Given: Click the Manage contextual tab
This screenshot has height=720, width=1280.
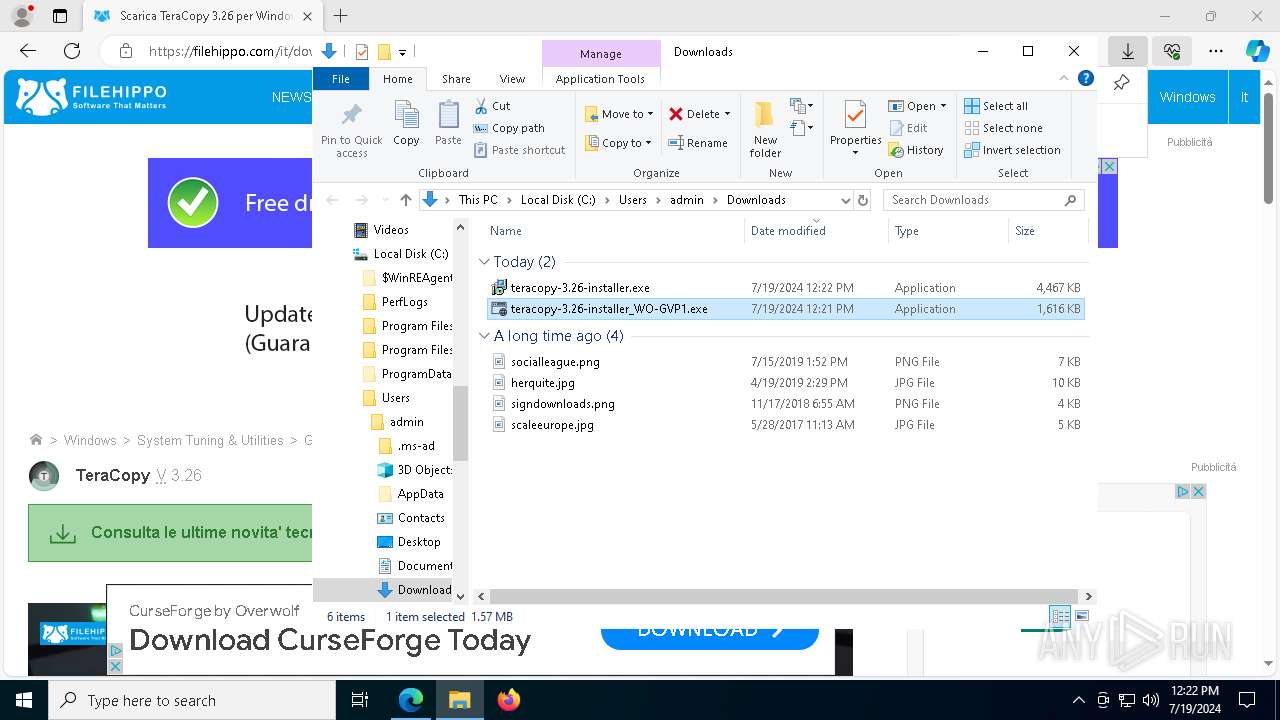Looking at the screenshot, I should 601,54.
